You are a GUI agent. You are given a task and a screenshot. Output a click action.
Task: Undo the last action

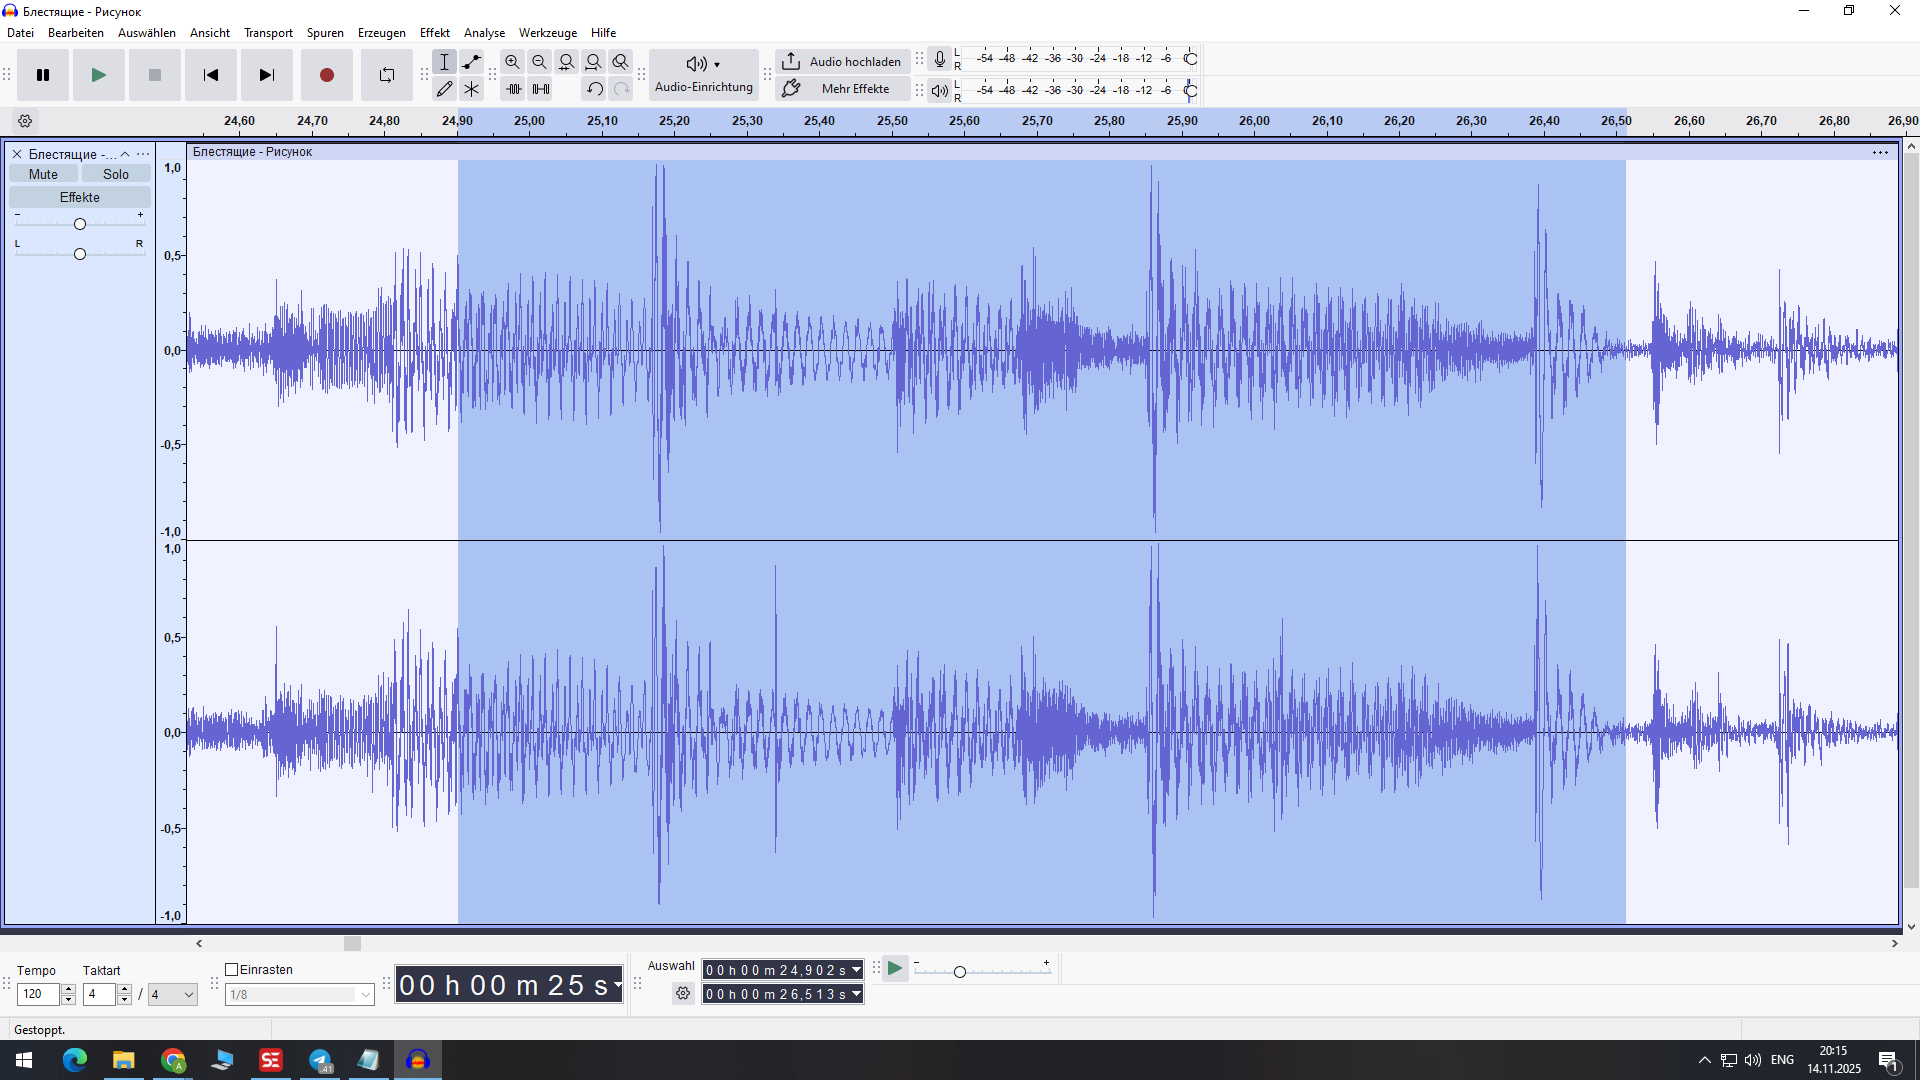point(595,89)
